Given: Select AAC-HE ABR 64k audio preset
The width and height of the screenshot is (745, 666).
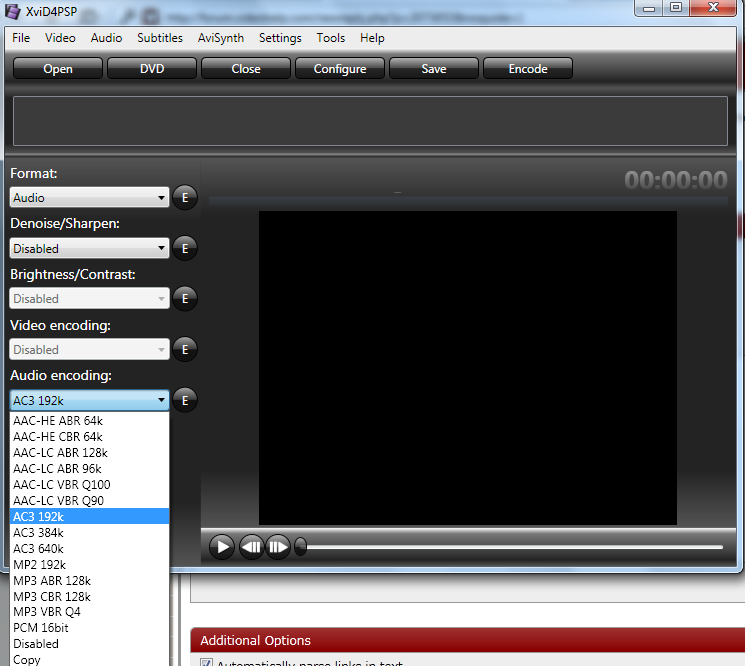Looking at the screenshot, I should point(89,420).
